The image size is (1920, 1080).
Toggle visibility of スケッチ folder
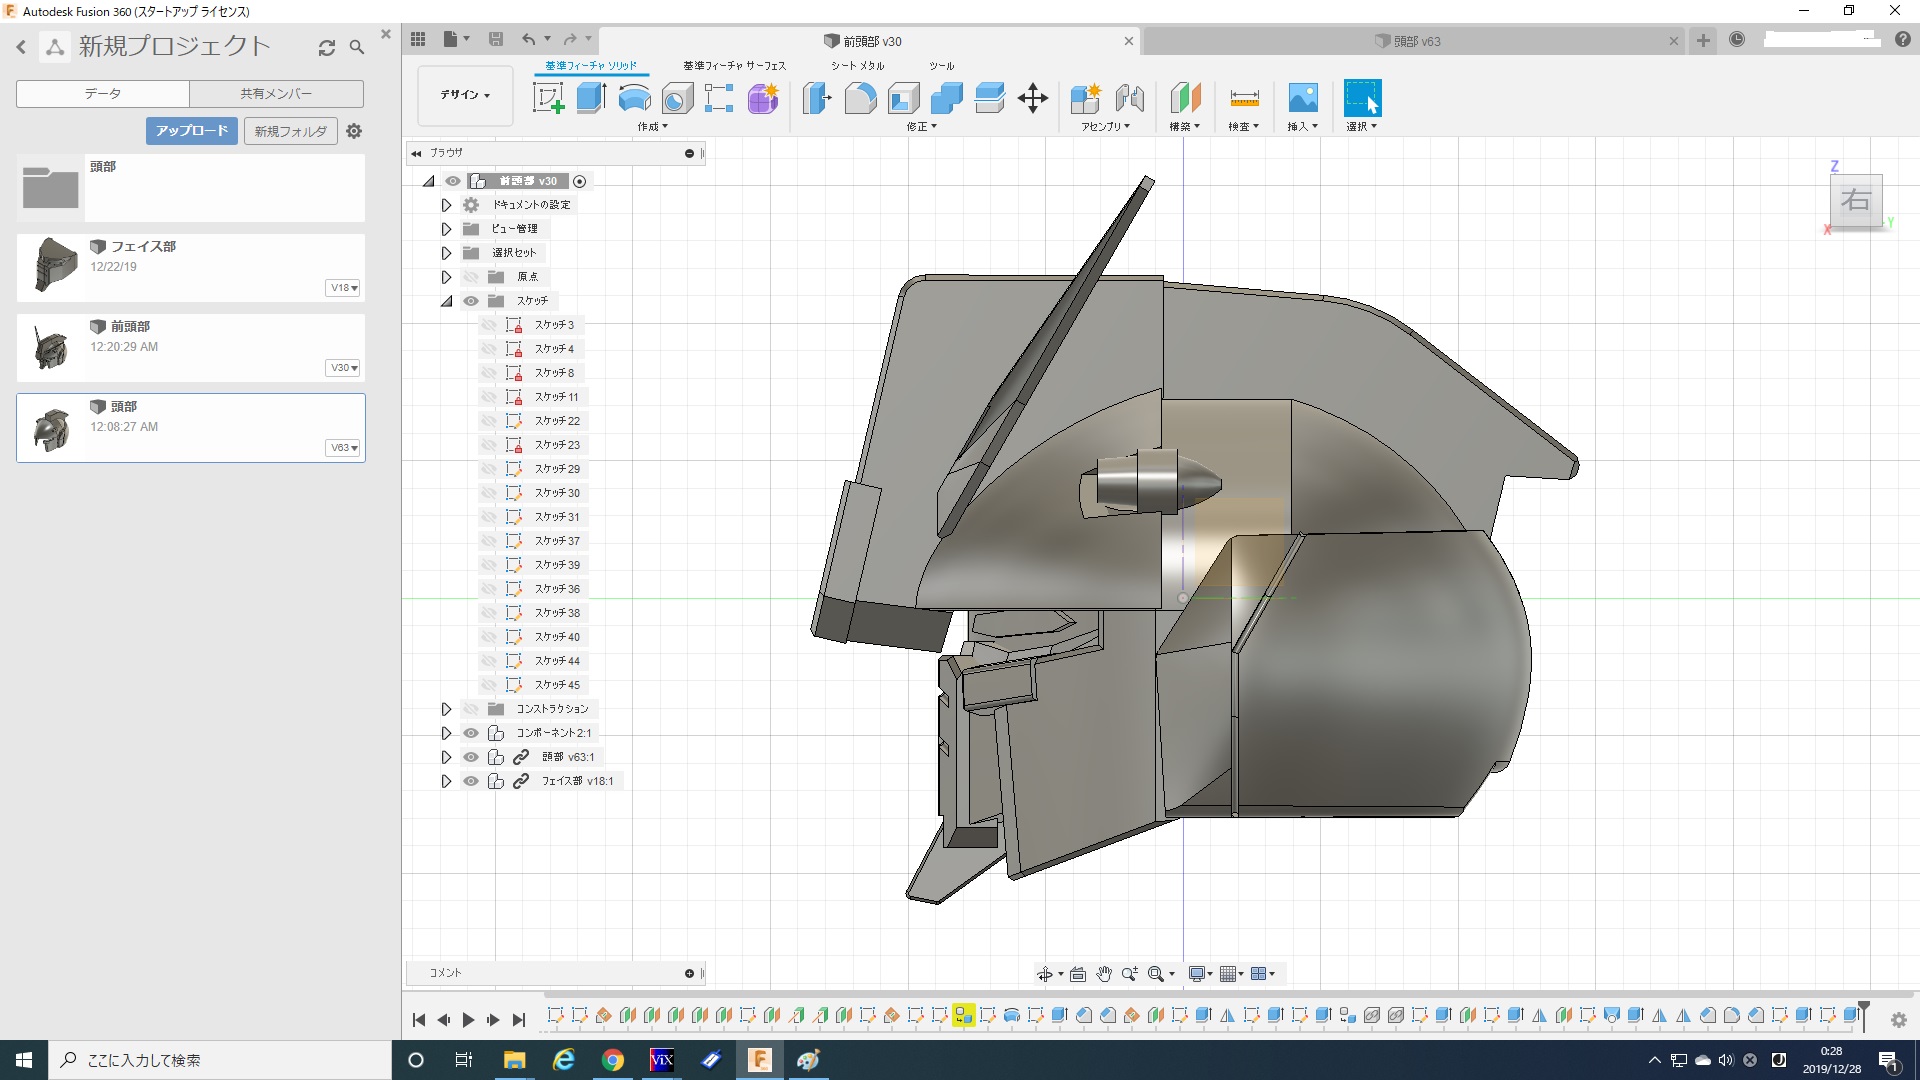tap(471, 301)
